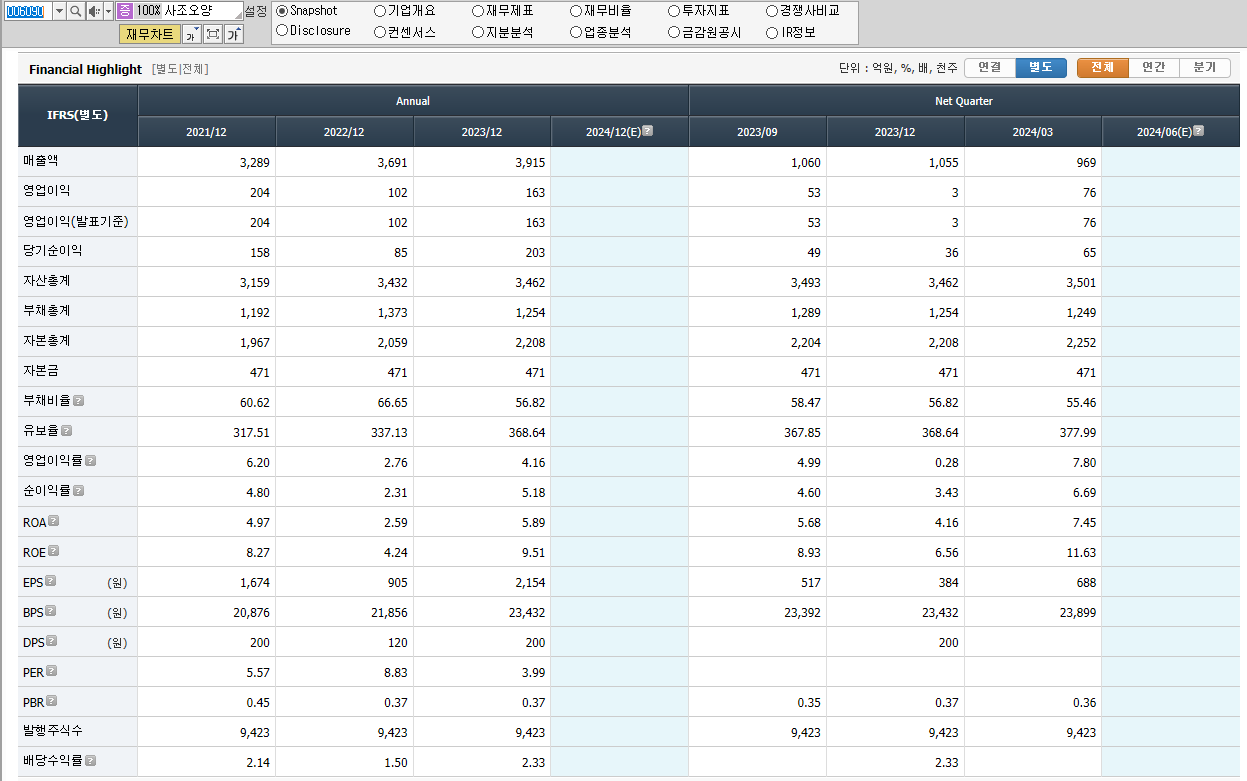1247x781 pixels.
Task: Click help icon beside 부채비율
Action: [79, 400]
